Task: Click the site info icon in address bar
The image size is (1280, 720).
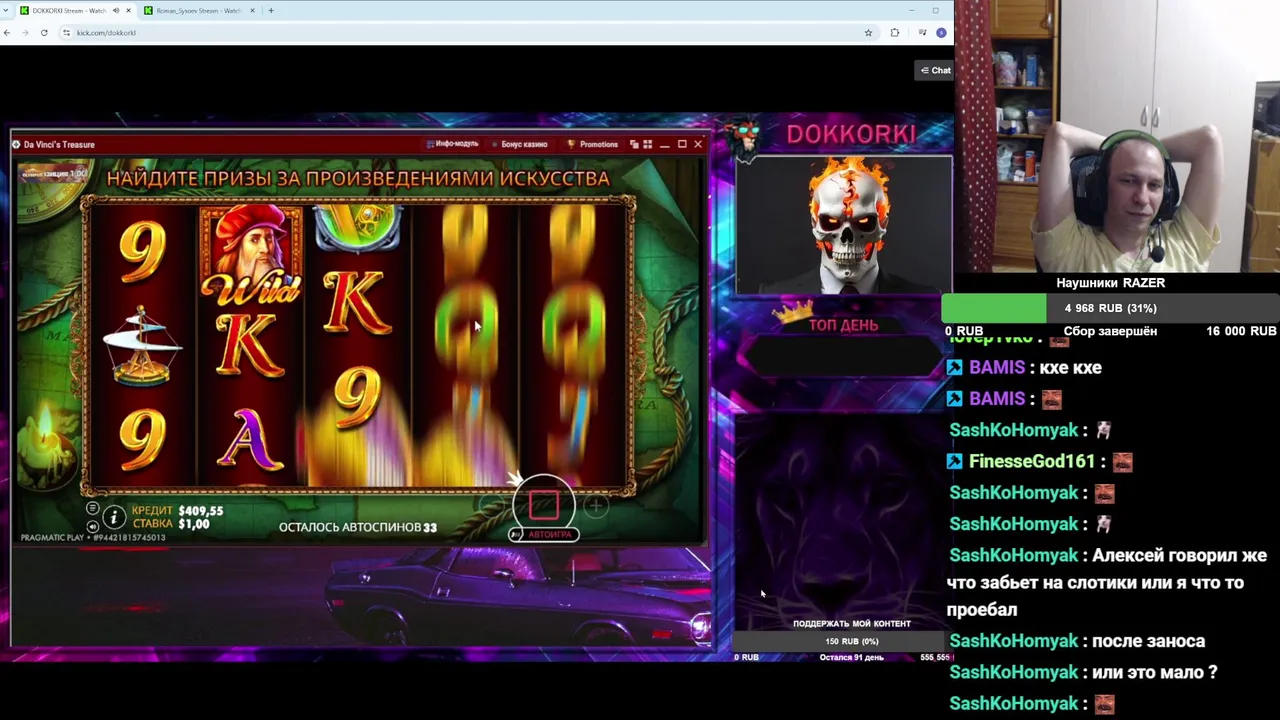Action: pos(66,32)
